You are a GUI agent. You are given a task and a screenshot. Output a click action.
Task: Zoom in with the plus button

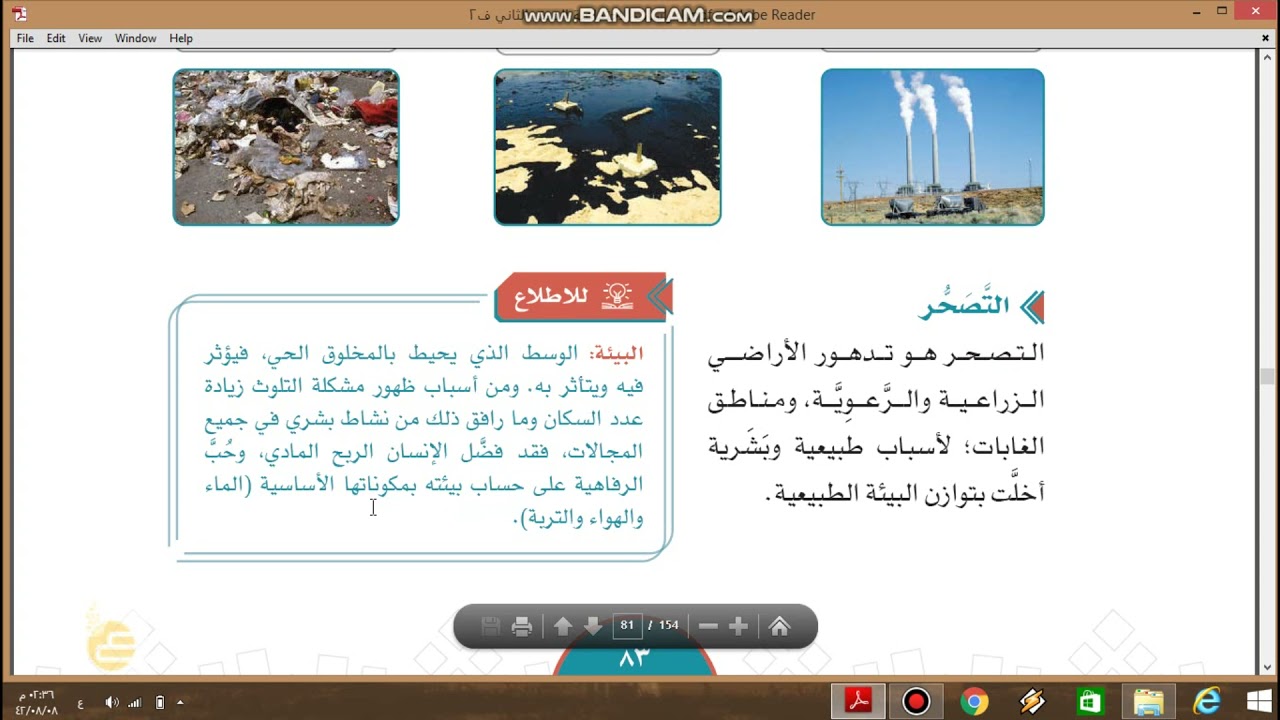pyautogui.click(x=739, y=626)
